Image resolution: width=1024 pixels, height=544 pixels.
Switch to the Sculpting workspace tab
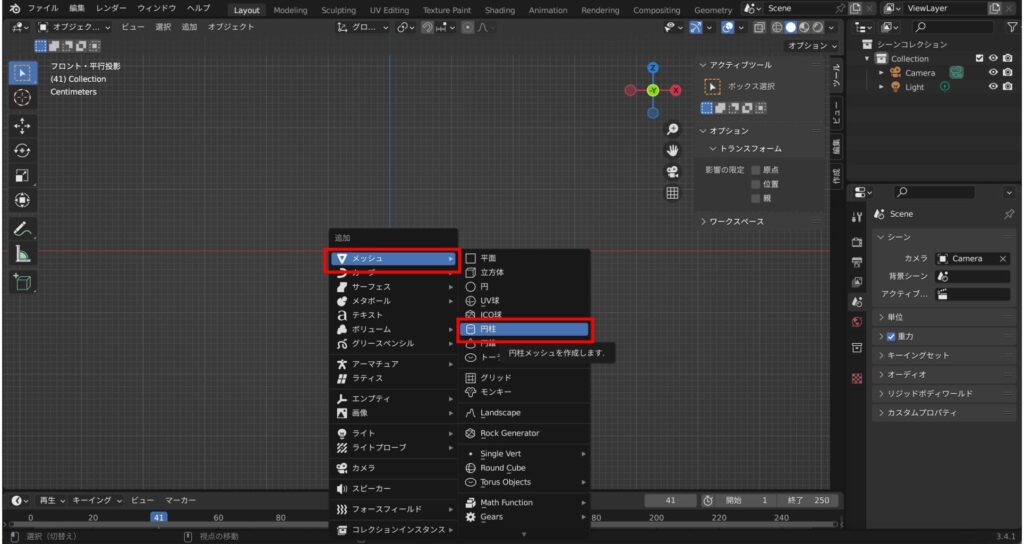tap(338, 10)
